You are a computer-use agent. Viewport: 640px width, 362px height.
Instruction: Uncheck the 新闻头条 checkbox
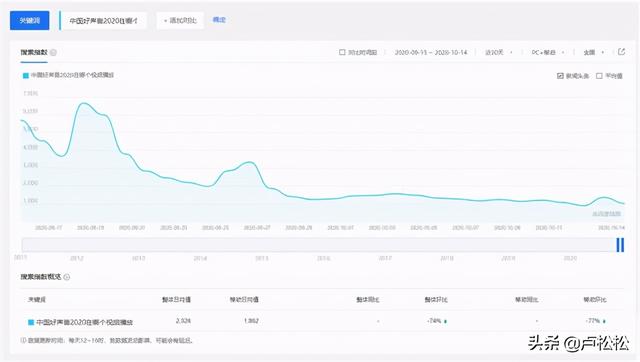pyautogui.click(x=560, y=76)
